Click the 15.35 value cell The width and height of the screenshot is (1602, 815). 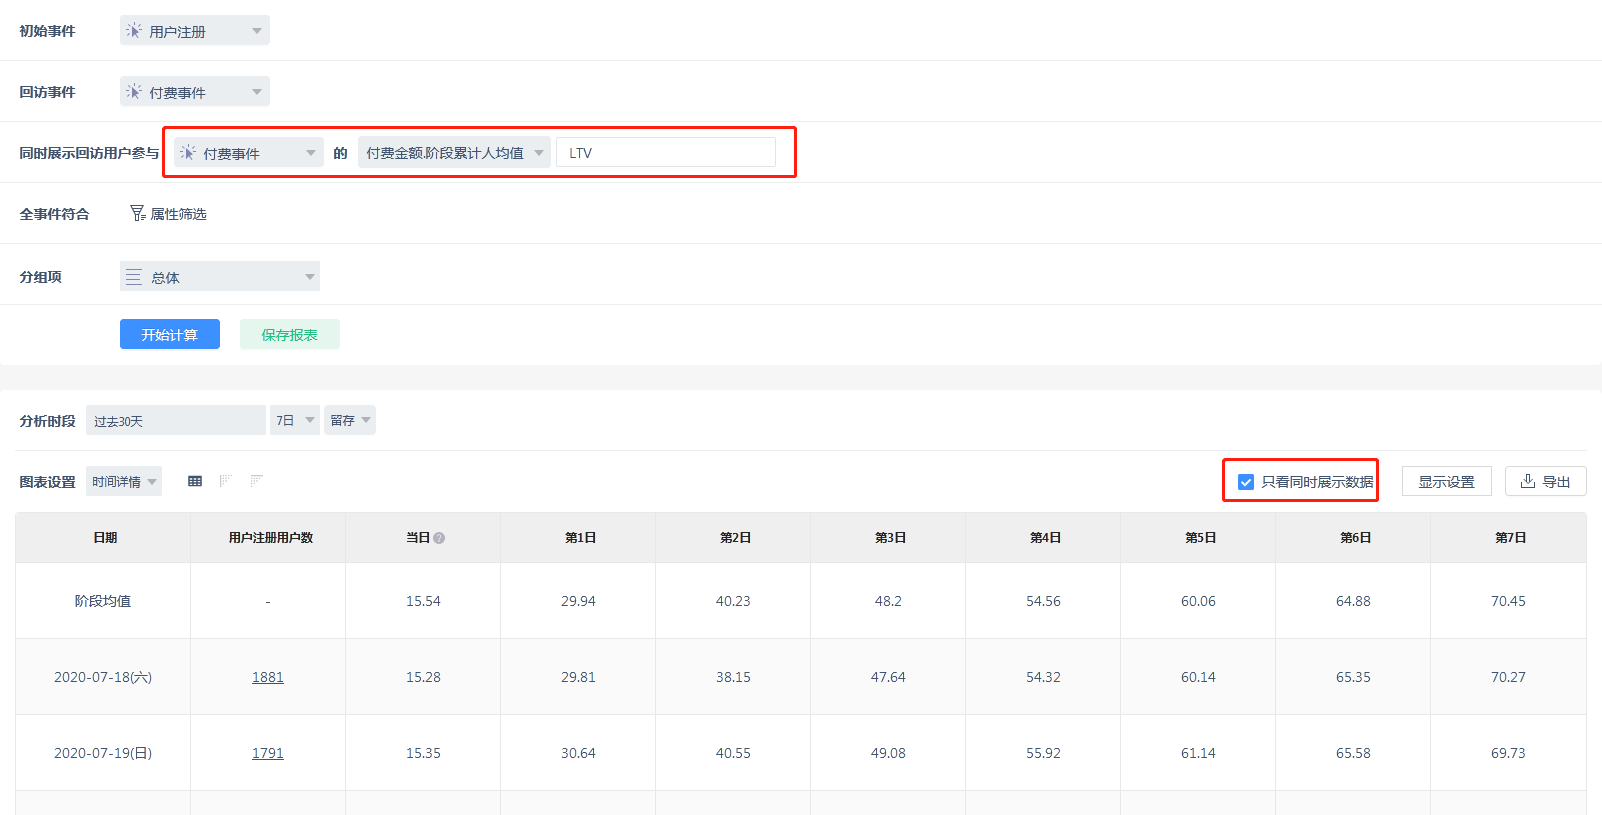424,753
